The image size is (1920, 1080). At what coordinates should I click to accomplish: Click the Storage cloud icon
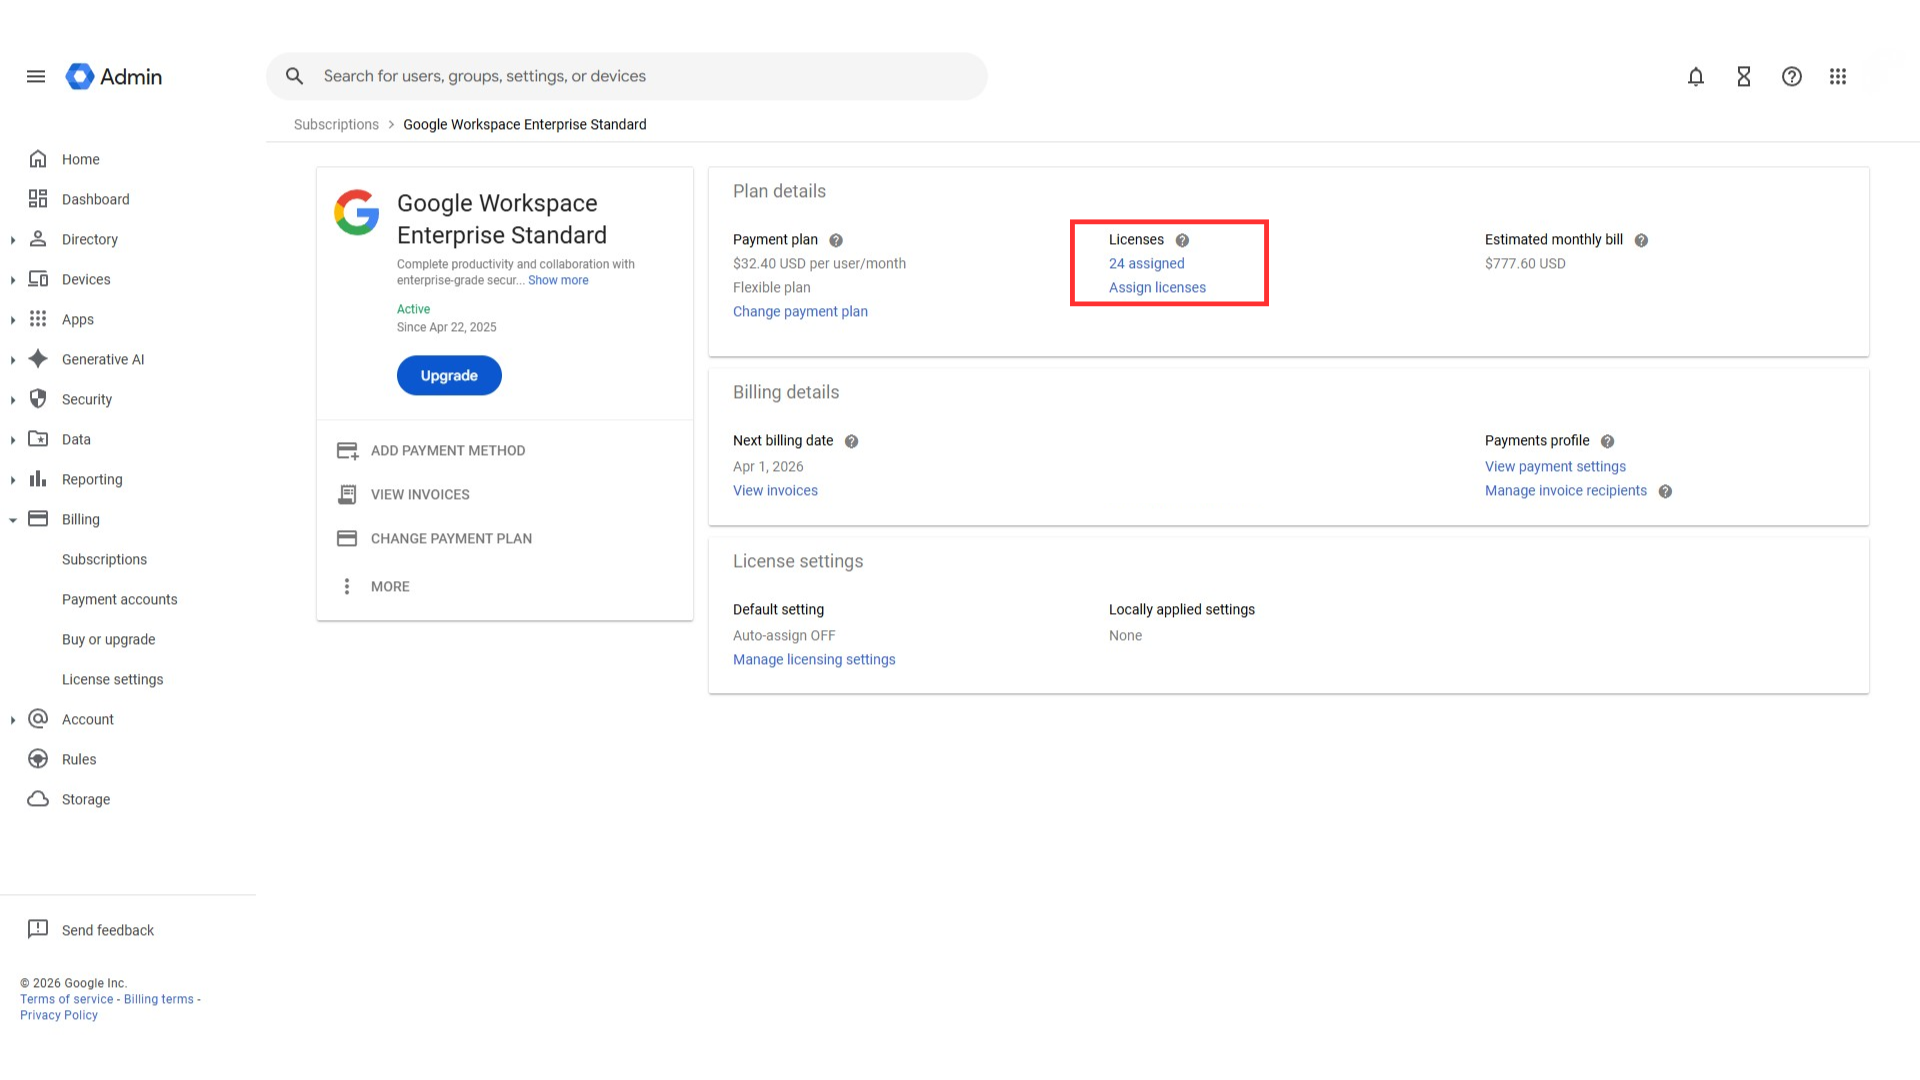point(38,799)
